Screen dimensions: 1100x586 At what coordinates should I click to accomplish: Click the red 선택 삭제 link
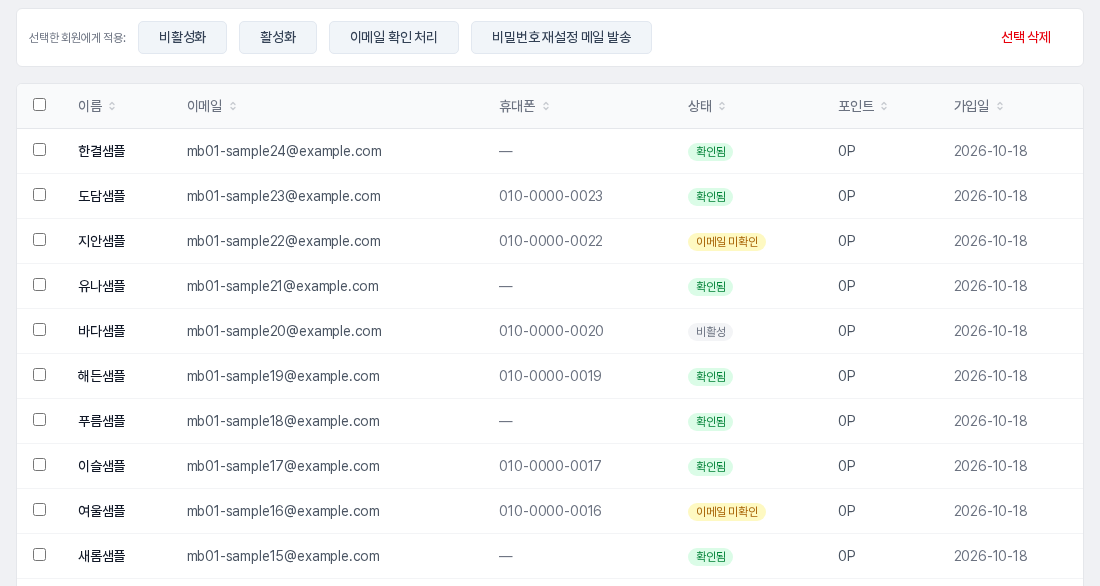(1026, 37)
